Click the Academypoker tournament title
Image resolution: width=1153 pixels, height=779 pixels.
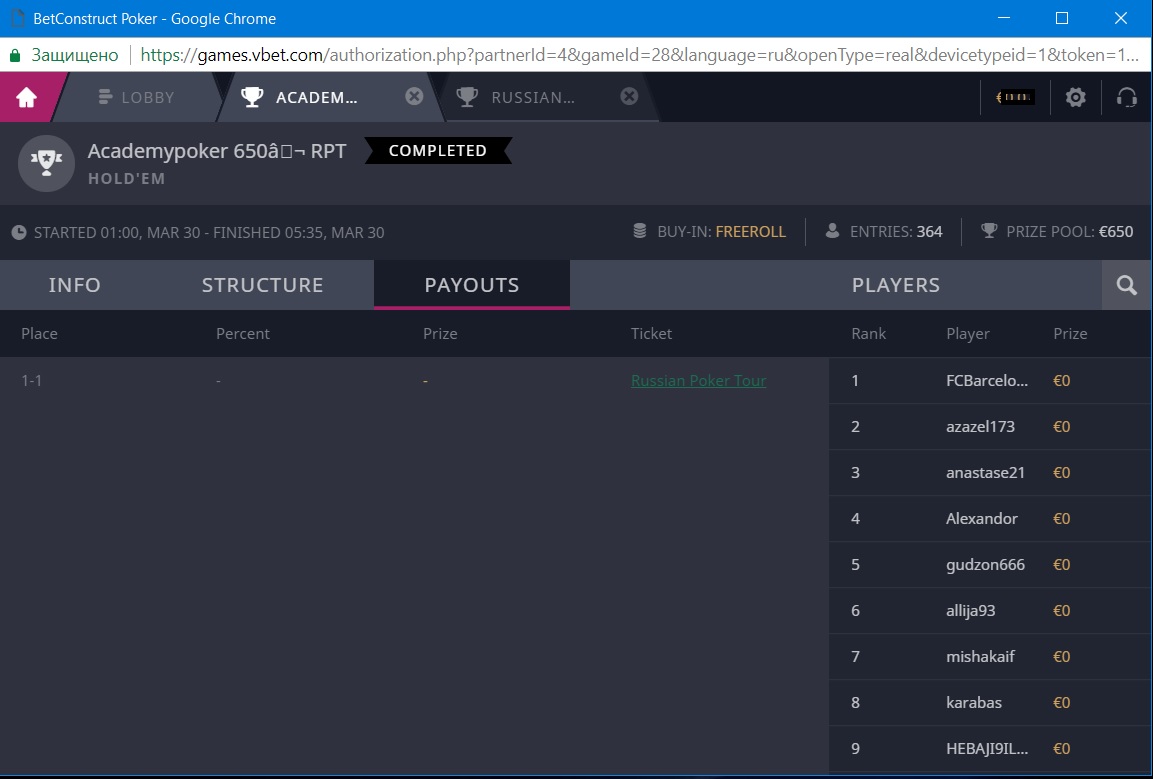click(217, 151)
